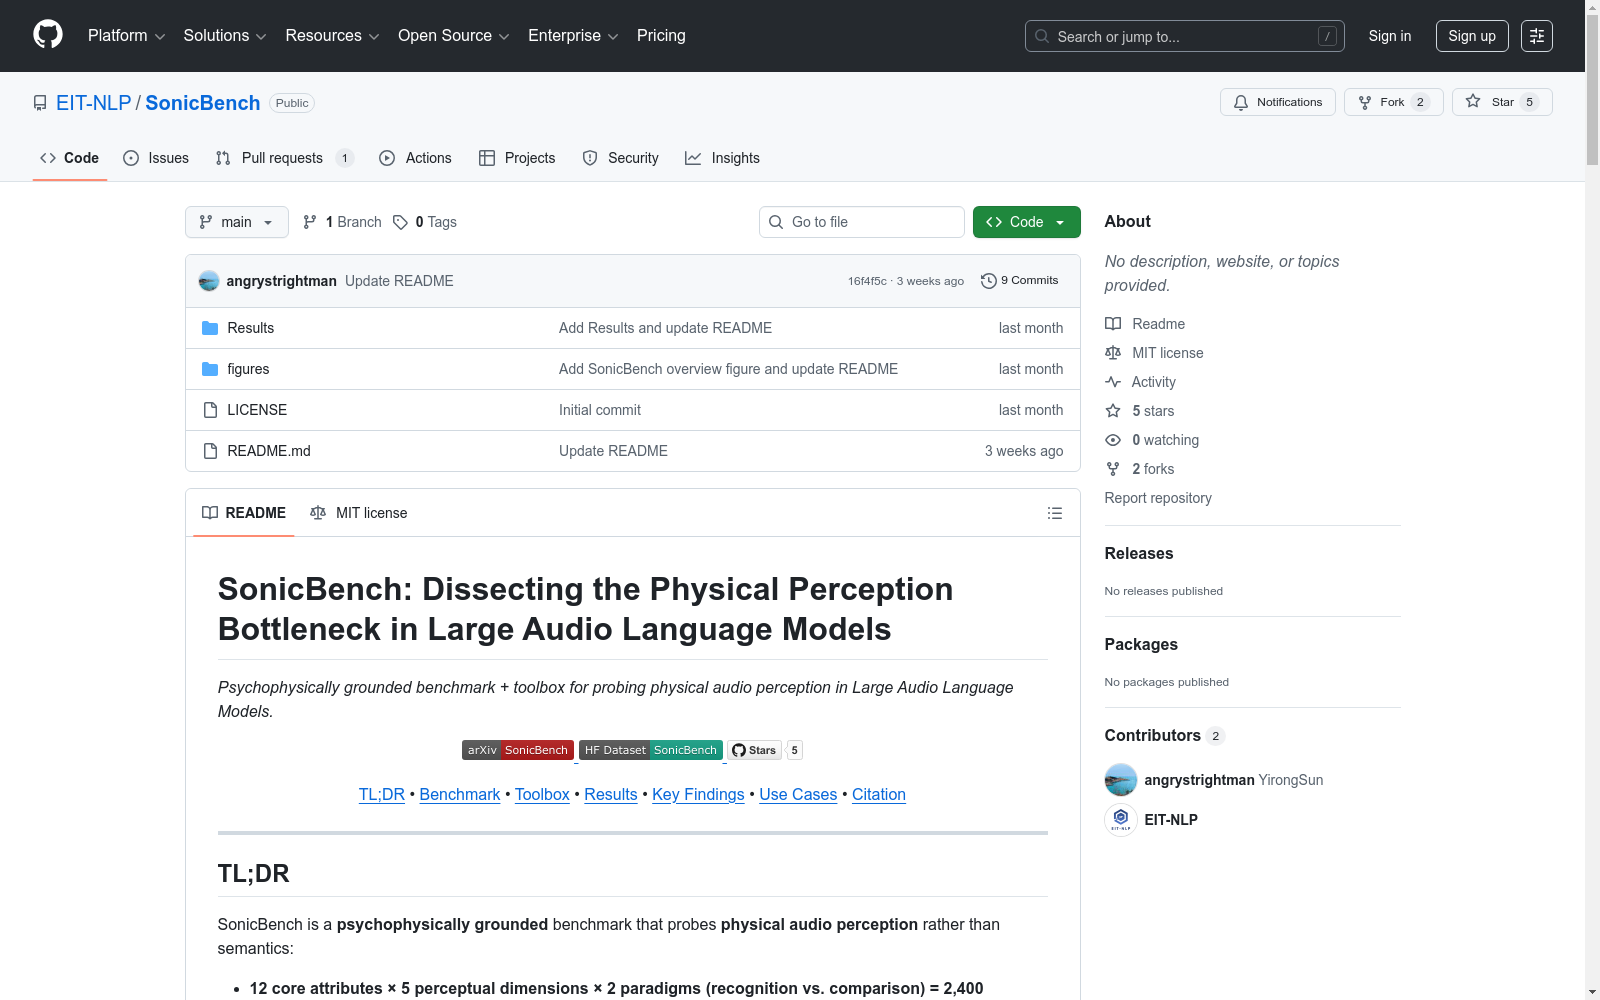Image resolution: width=1600 pixels, height=1000 pixels.
Task: Click the Go to file search box
Action: pyautogui.click(x=862, y=222)
